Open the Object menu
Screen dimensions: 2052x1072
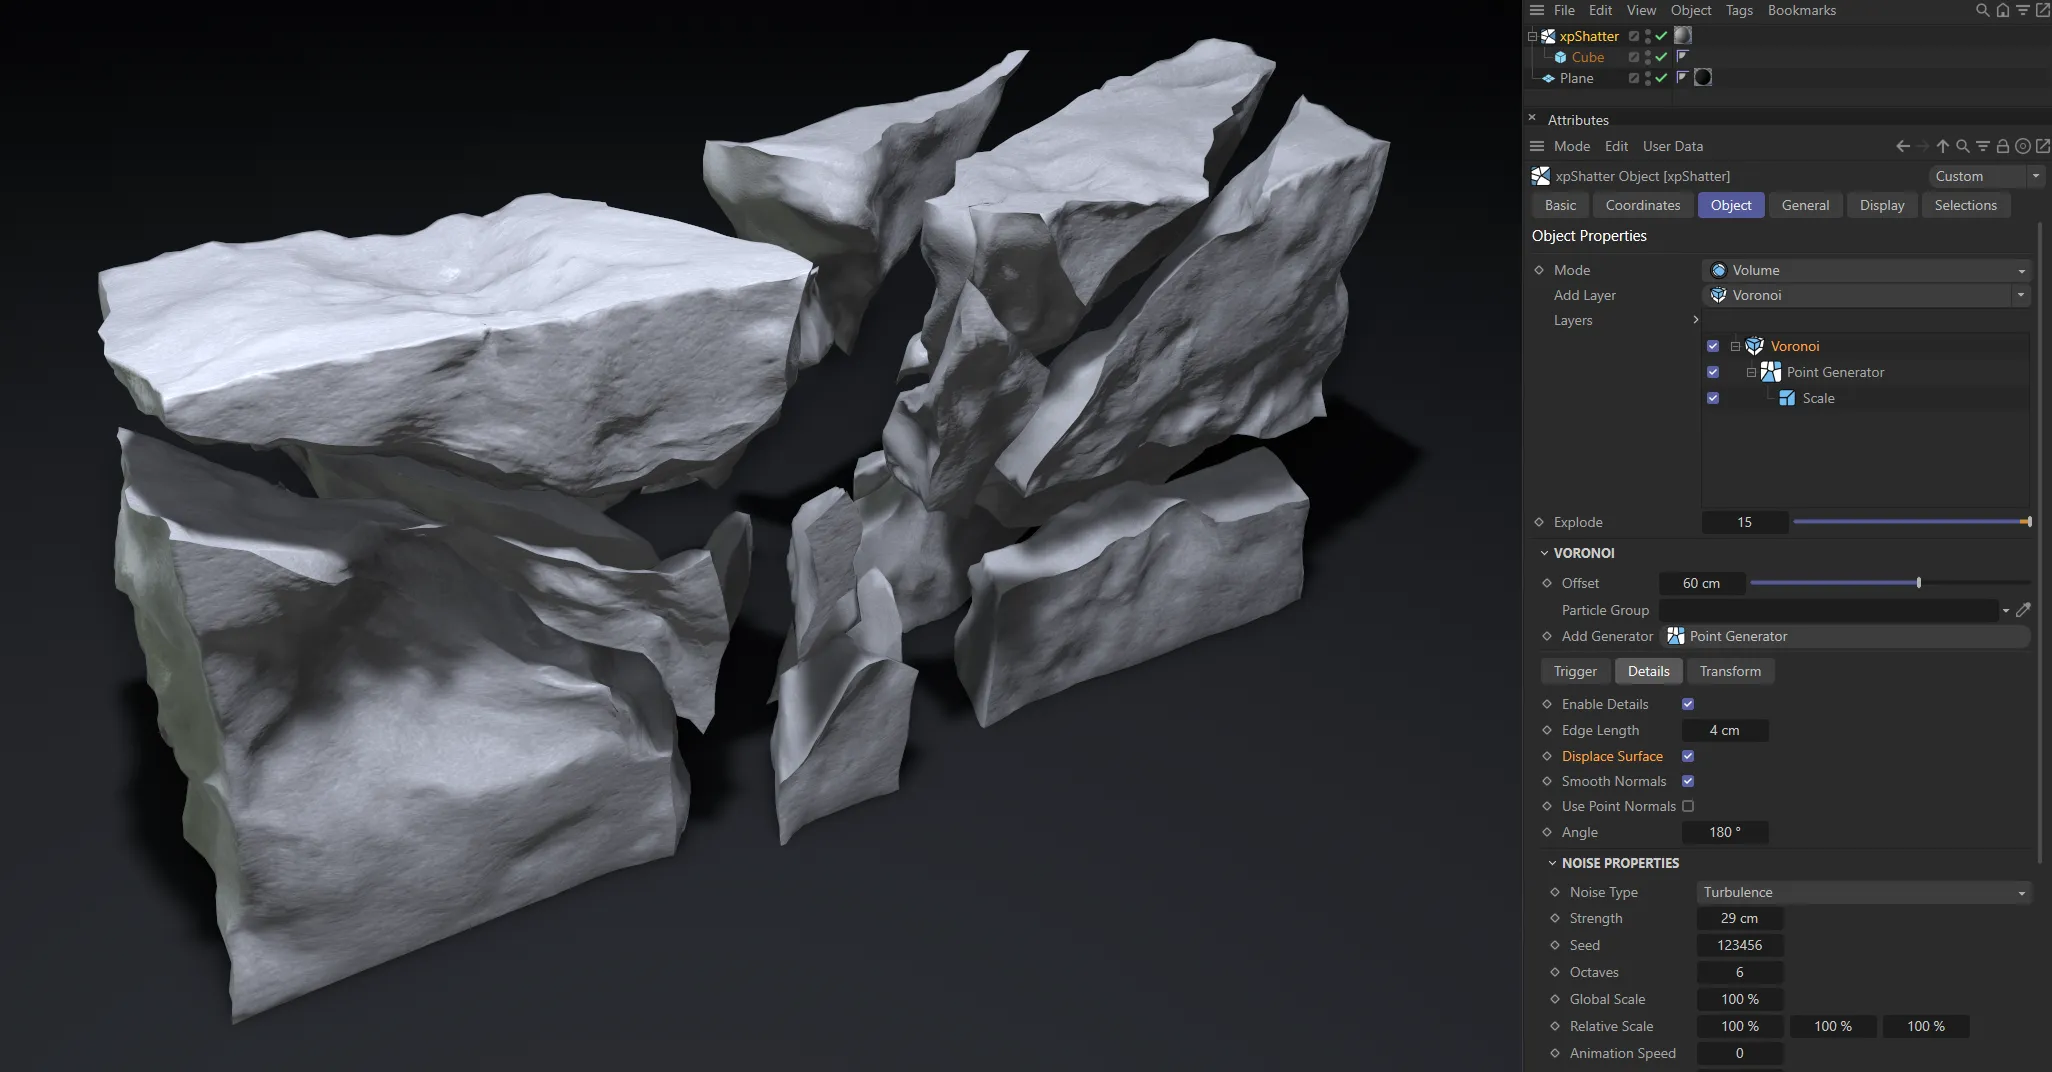[1690, 10]
